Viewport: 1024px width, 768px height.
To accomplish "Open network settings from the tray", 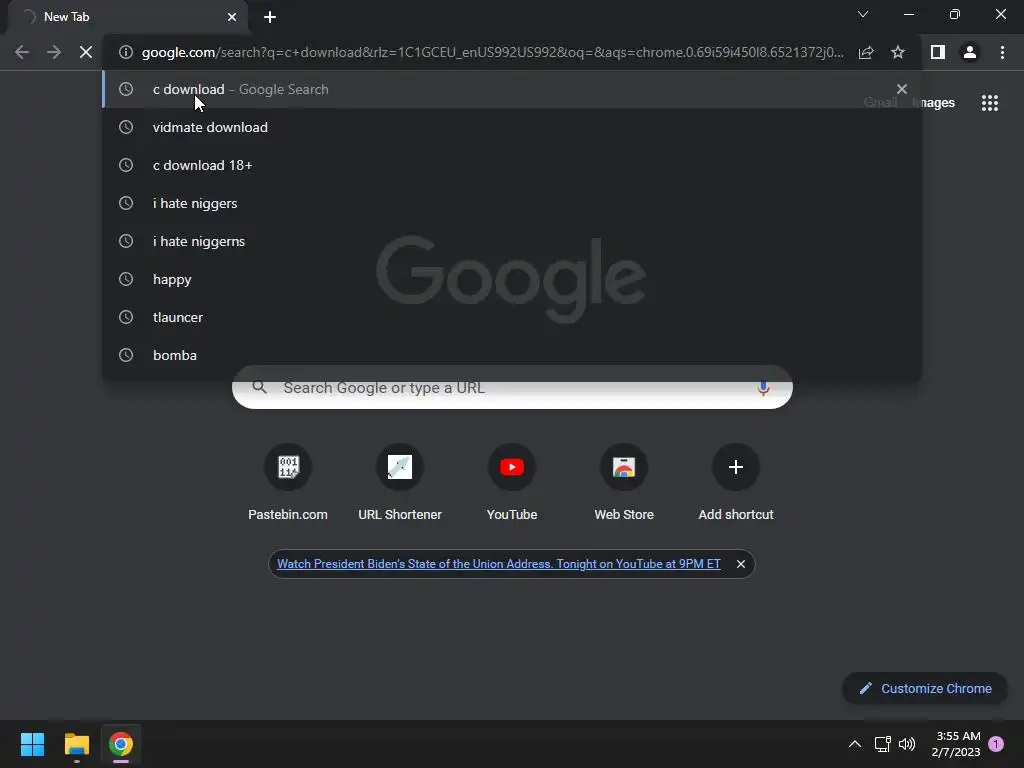I will click(x=882, y=744).
